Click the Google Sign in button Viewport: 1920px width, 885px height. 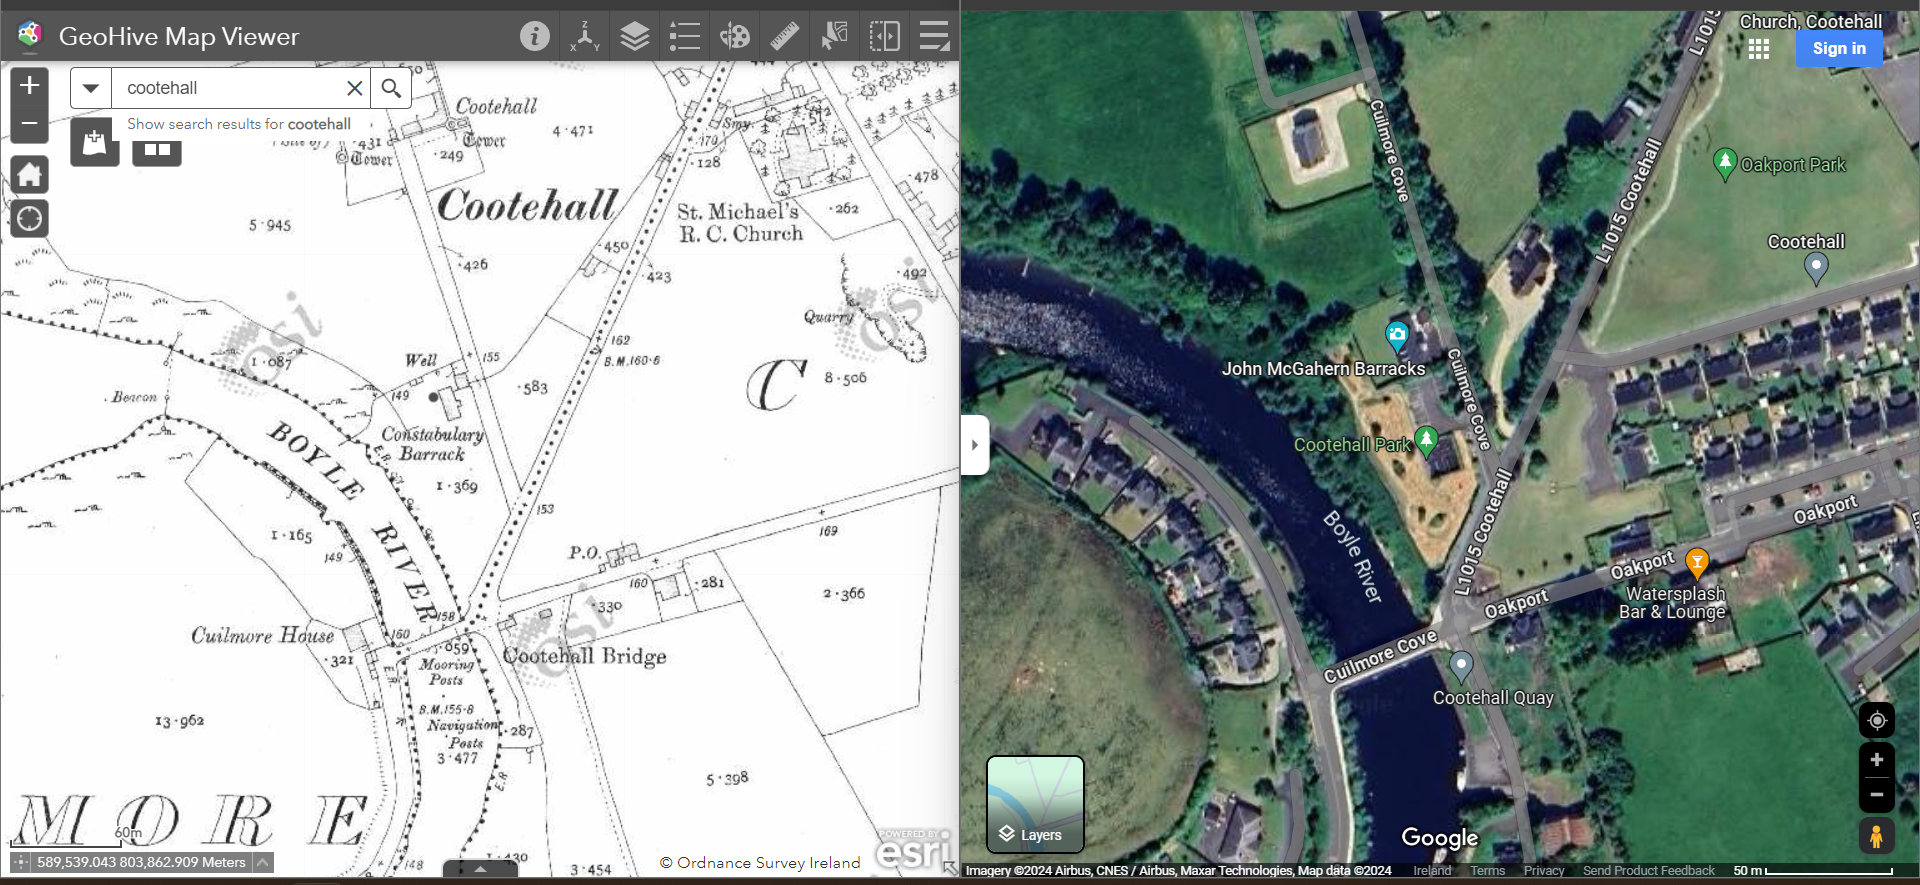point(1839,48)
